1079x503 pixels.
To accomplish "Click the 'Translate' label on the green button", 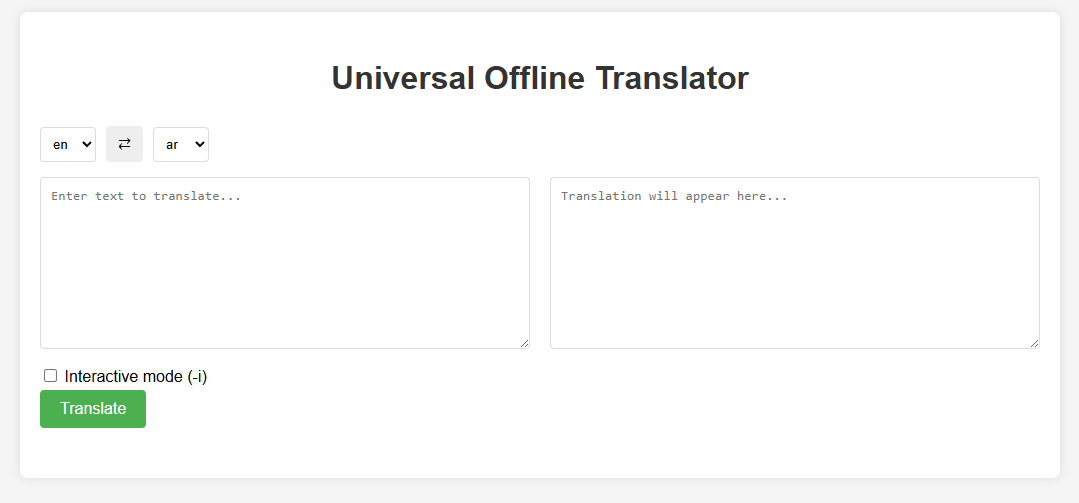I will point(93,409).
